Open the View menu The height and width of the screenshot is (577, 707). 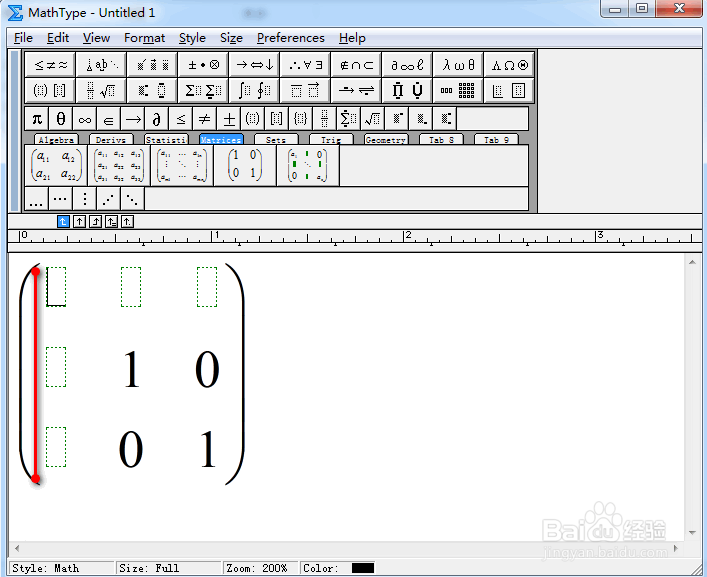pos(96,38)
